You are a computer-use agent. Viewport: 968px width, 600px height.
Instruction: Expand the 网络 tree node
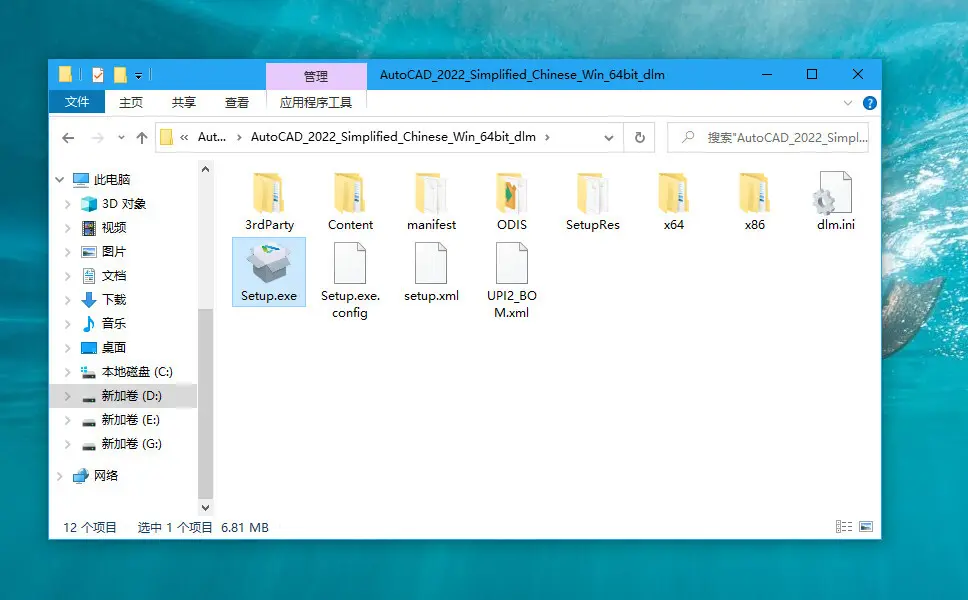click(59, 475)
